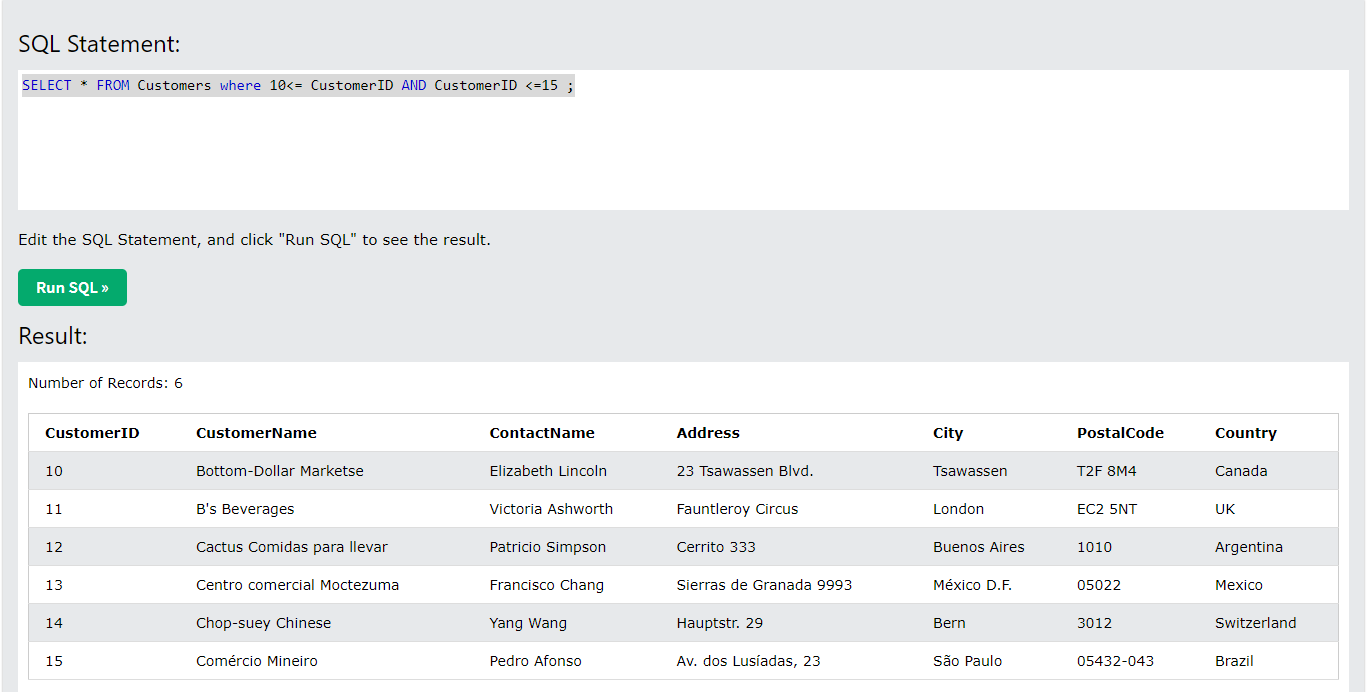Image resolution: width=1371 pixels, height=692 pixels.
Task: Click the country Brazil cell
Action: coord(1234,661)
